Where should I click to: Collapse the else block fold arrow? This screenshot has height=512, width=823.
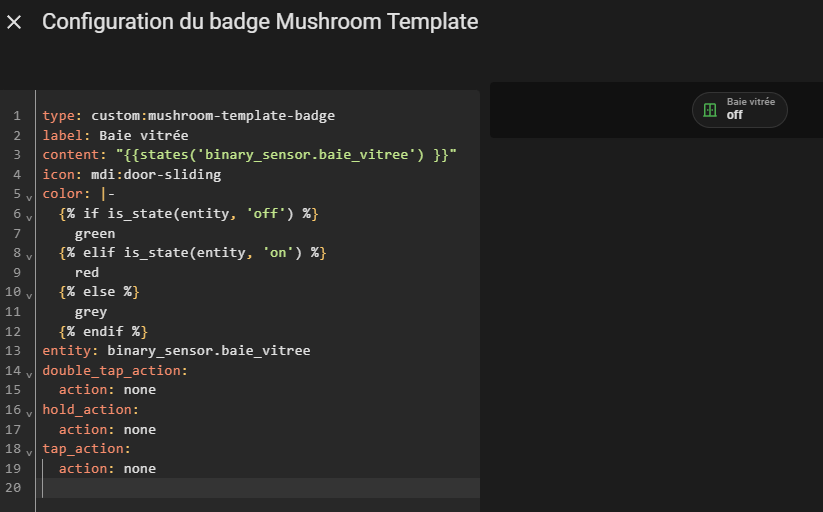tap(29, 296)
